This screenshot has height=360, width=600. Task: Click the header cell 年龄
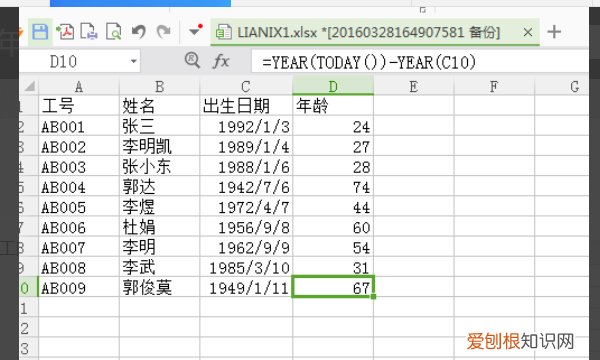click(x=333, y=106)
